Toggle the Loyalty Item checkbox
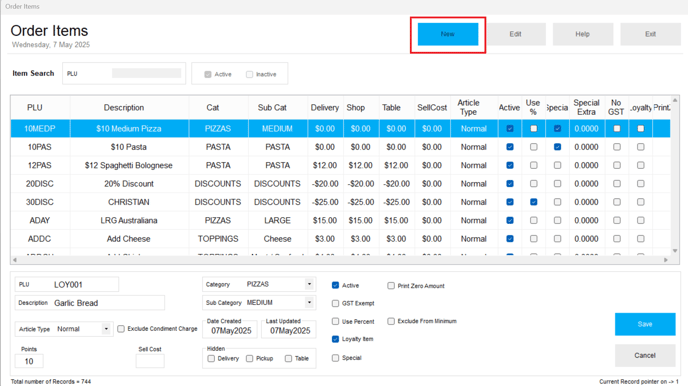Image resolution: width=688 pixels, height=386 pixels. click(x=336, y=339)
